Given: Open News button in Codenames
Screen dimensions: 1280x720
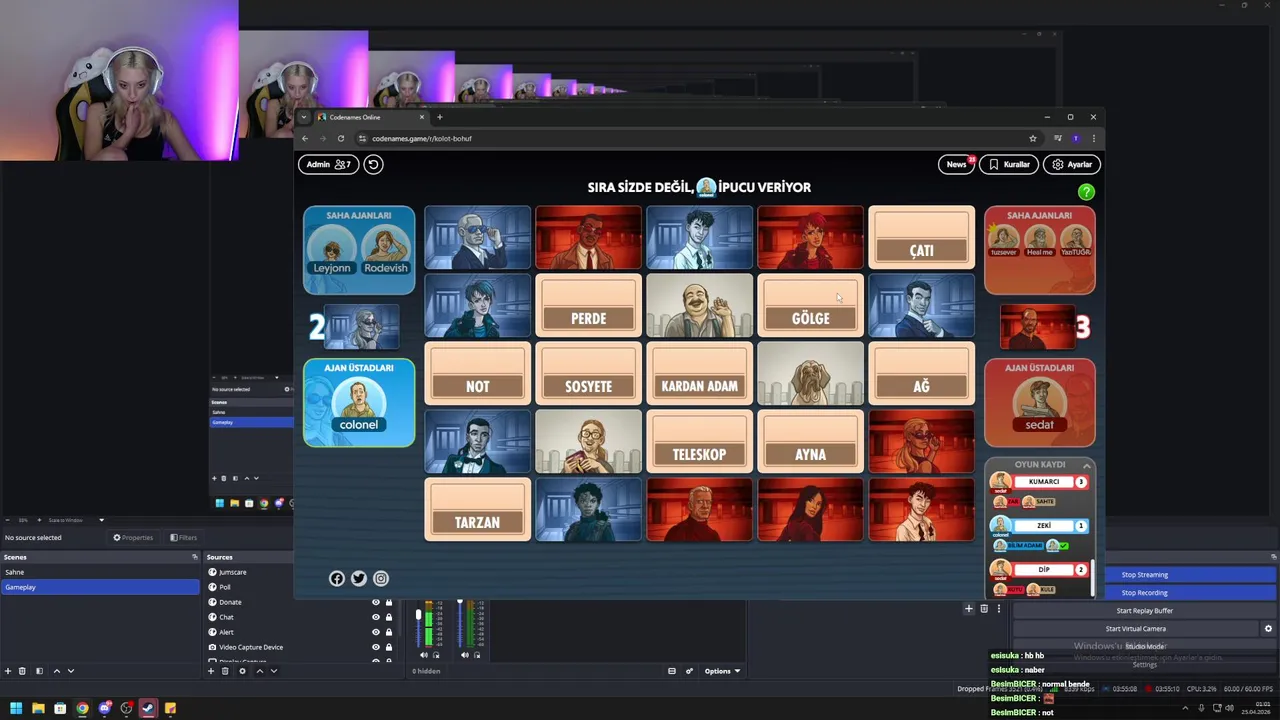Looking at the screenshot, I should tap(957, 164).
